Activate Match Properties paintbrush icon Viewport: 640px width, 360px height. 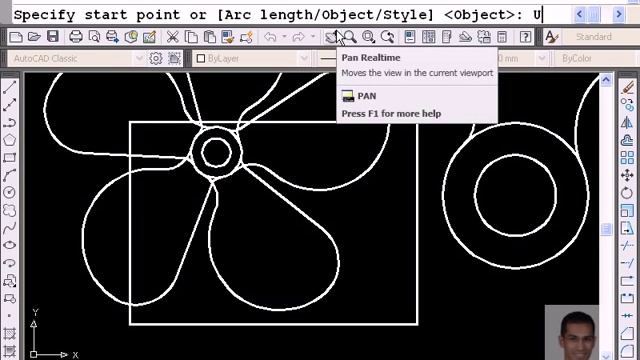[228, 37]
